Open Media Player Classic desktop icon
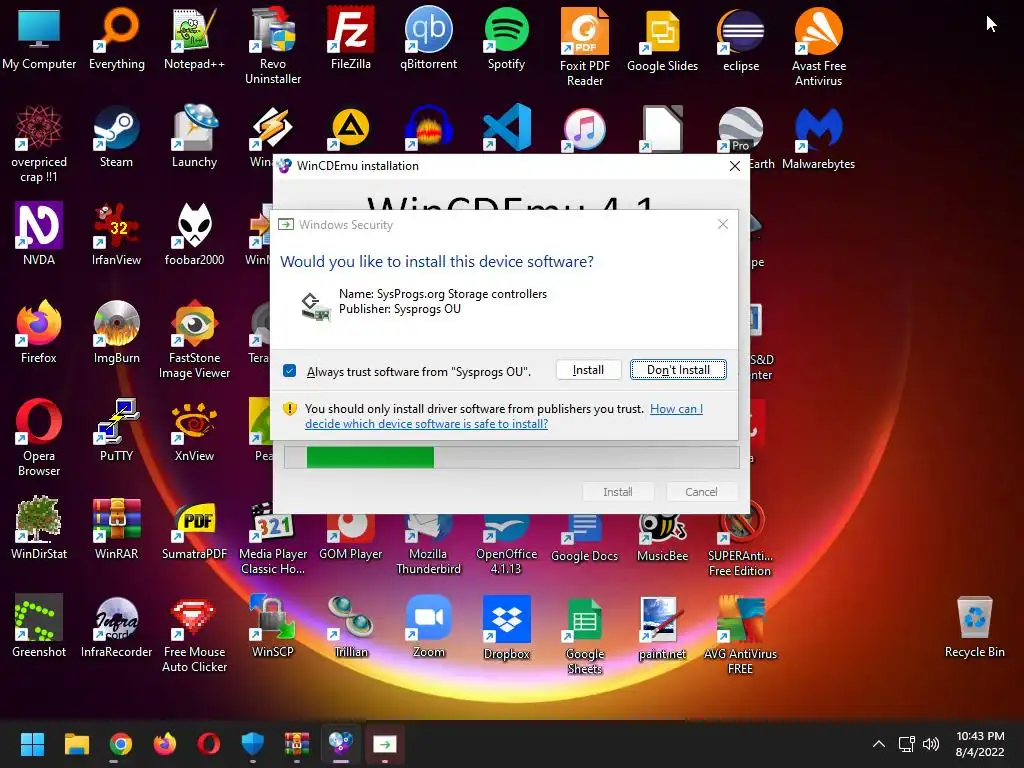Viewport: 1024px width, 768px height. coord(273,539)
